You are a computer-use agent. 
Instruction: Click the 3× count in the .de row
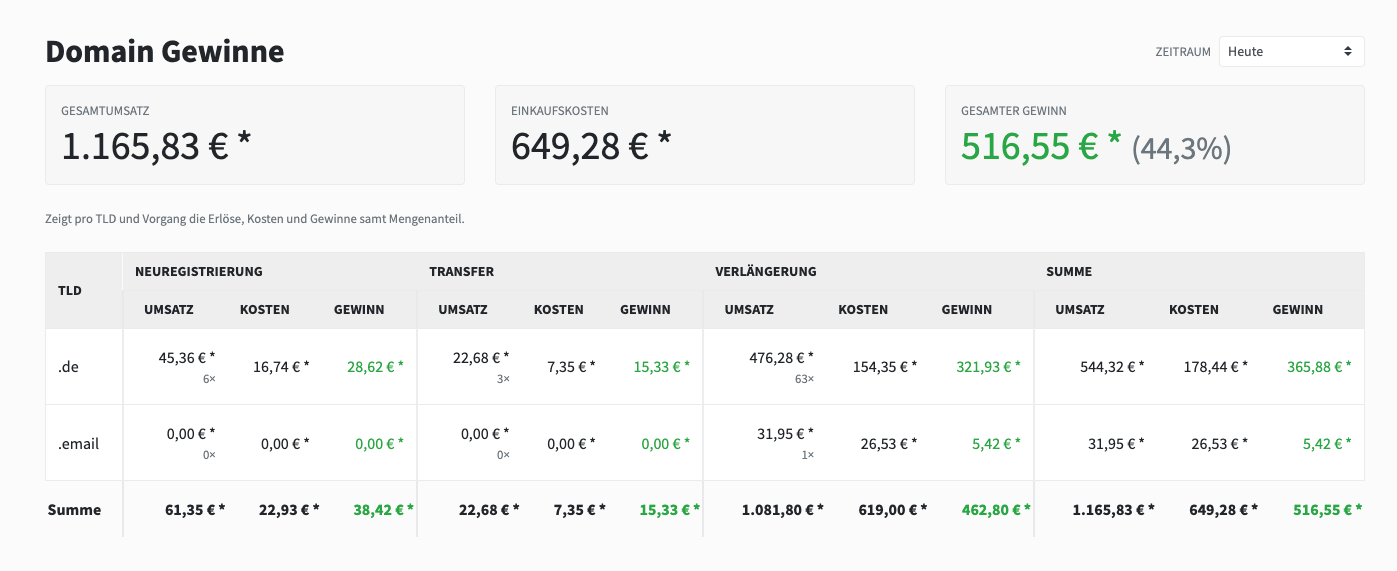[503, 379]
